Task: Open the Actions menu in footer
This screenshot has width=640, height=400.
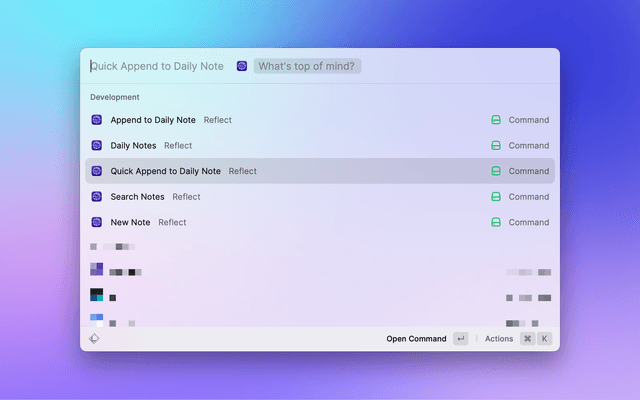Action: tap(499, 339)
